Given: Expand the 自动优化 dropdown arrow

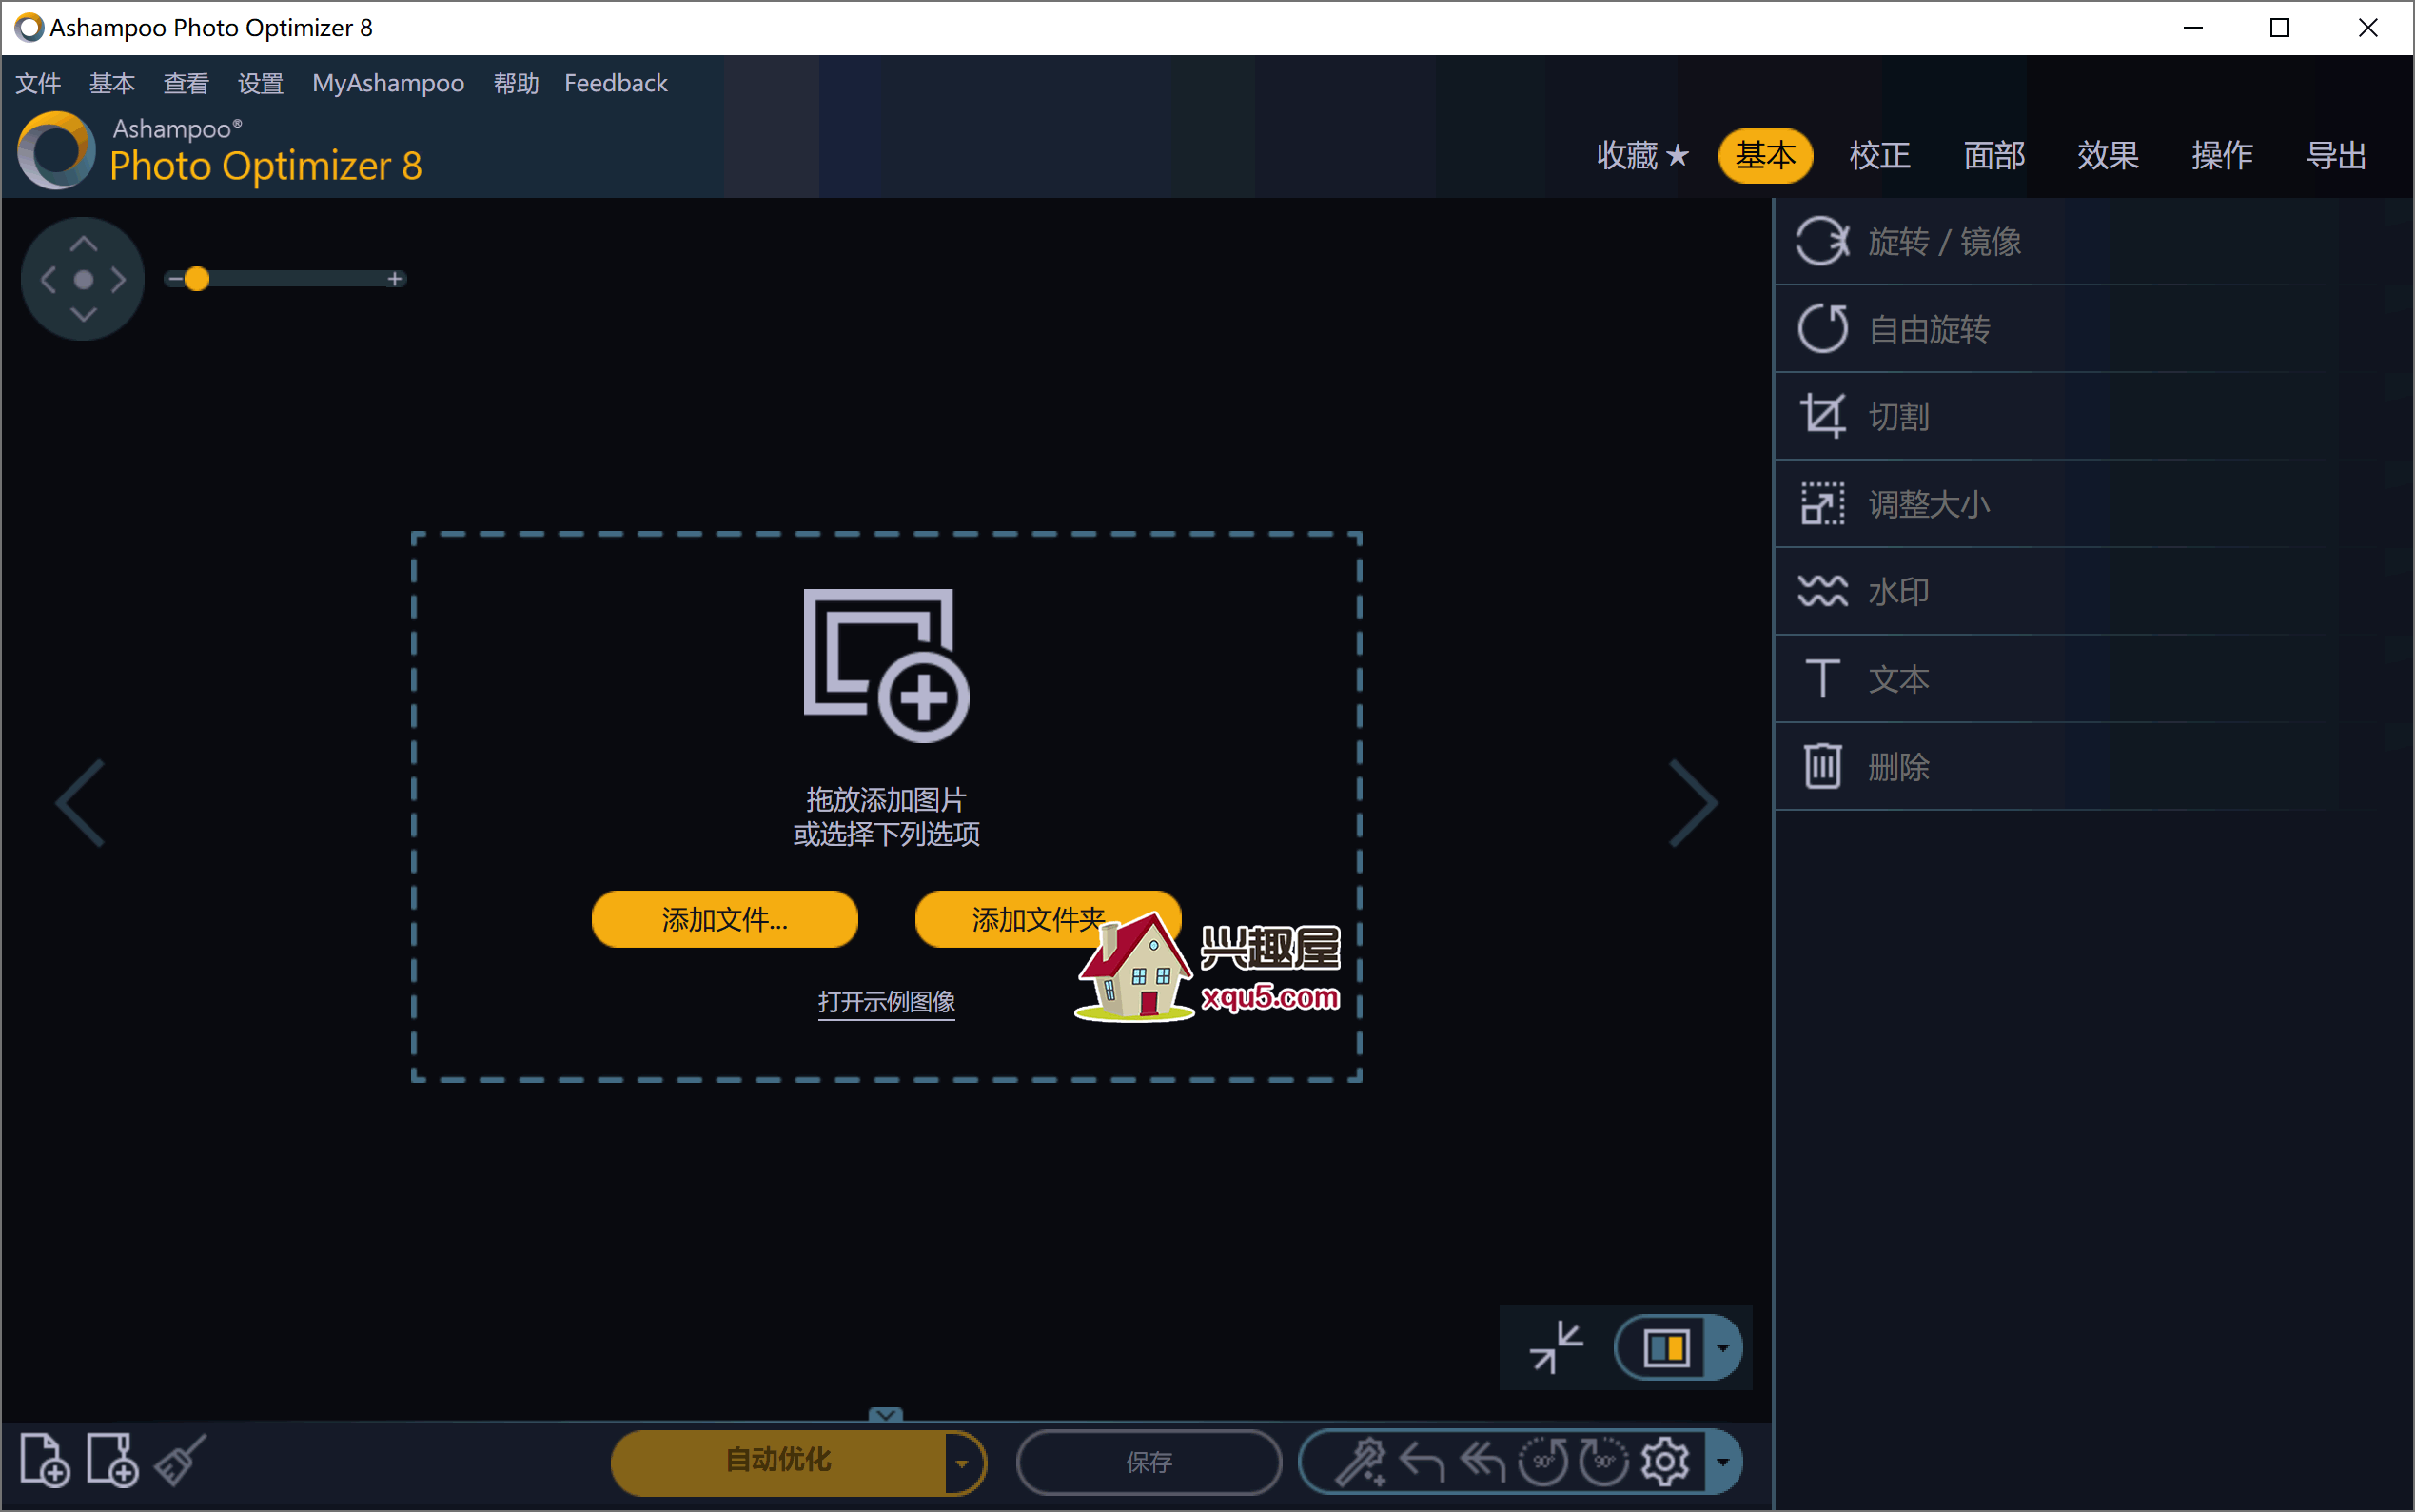Looking at the screenshot, I should click(x=962, y=1463).
